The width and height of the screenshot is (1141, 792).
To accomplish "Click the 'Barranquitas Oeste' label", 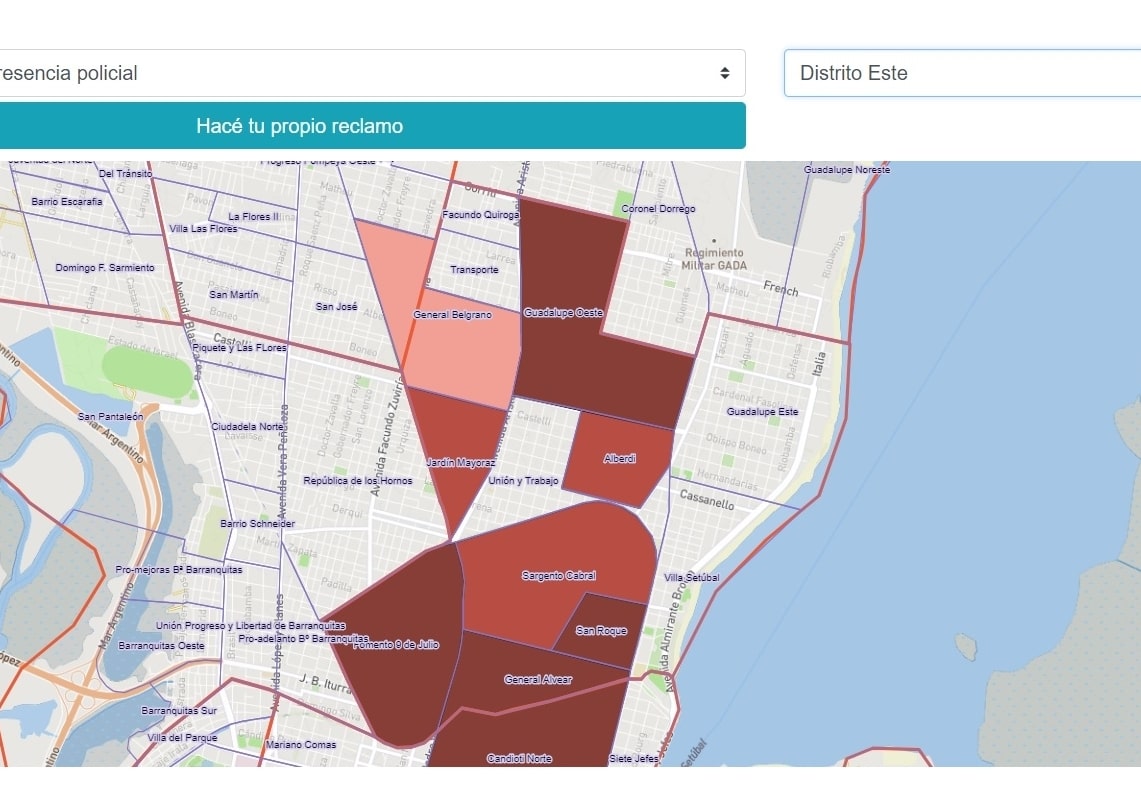I will (162, 646).
